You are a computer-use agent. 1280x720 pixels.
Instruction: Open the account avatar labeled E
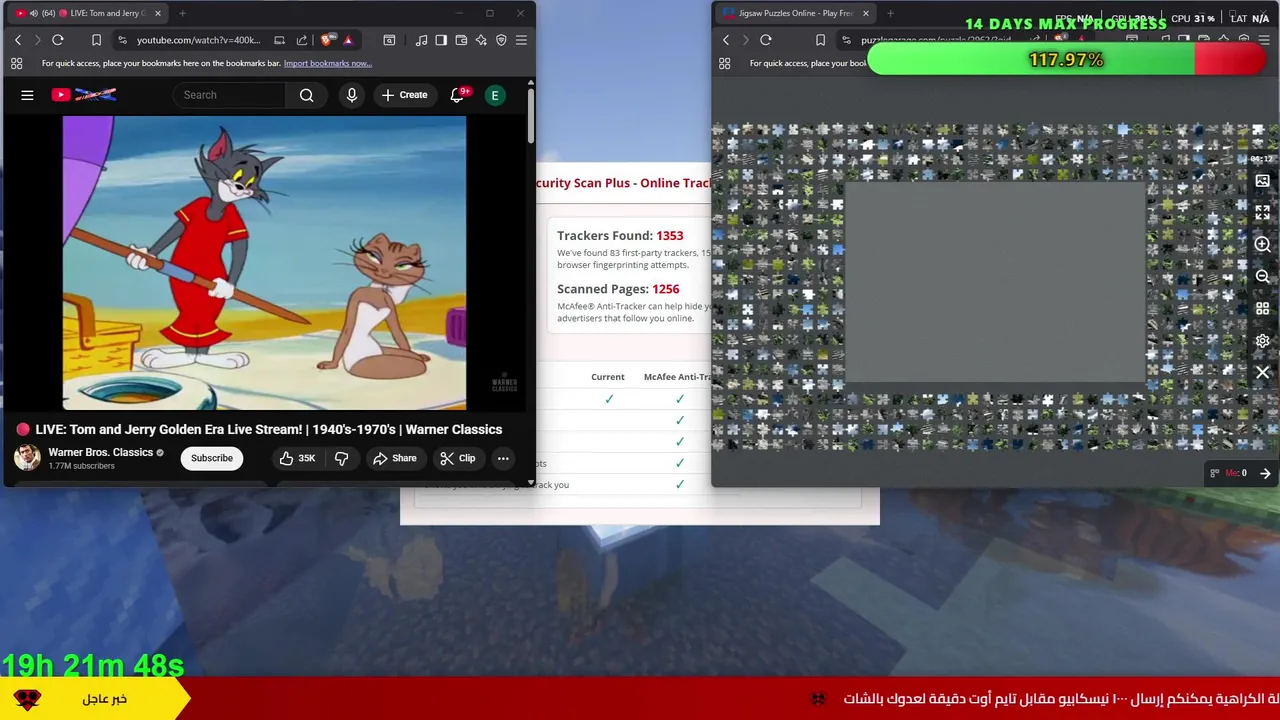coord(494,95)
